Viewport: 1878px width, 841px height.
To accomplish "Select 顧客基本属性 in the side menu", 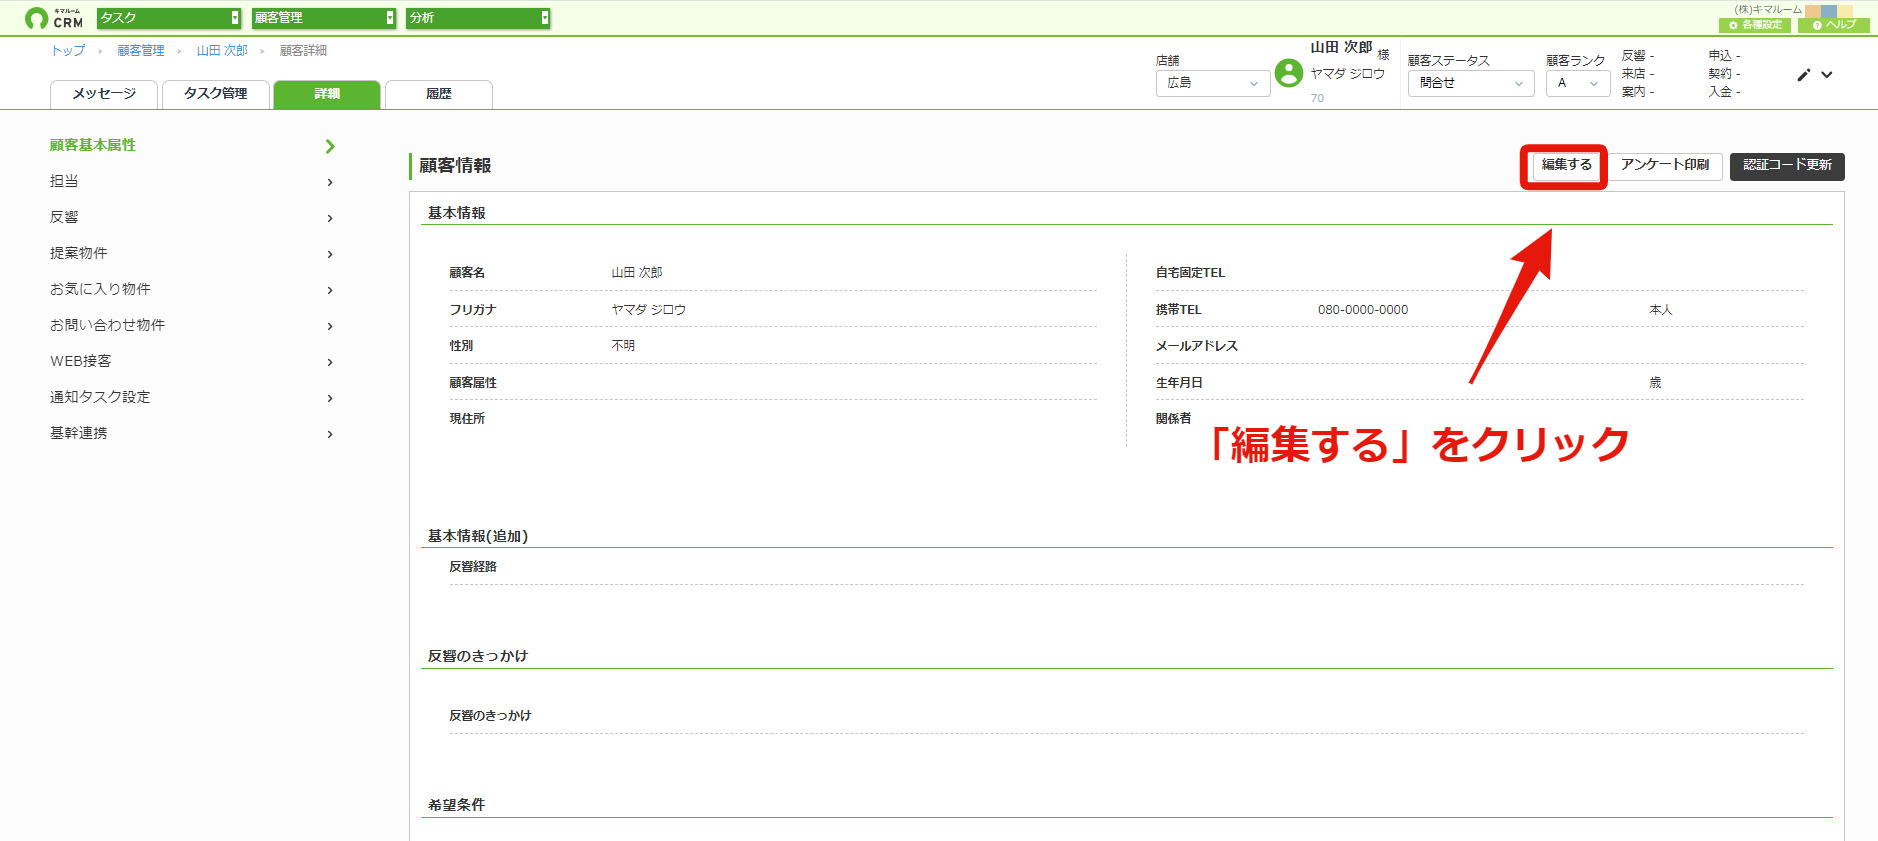I will [93, 145].
